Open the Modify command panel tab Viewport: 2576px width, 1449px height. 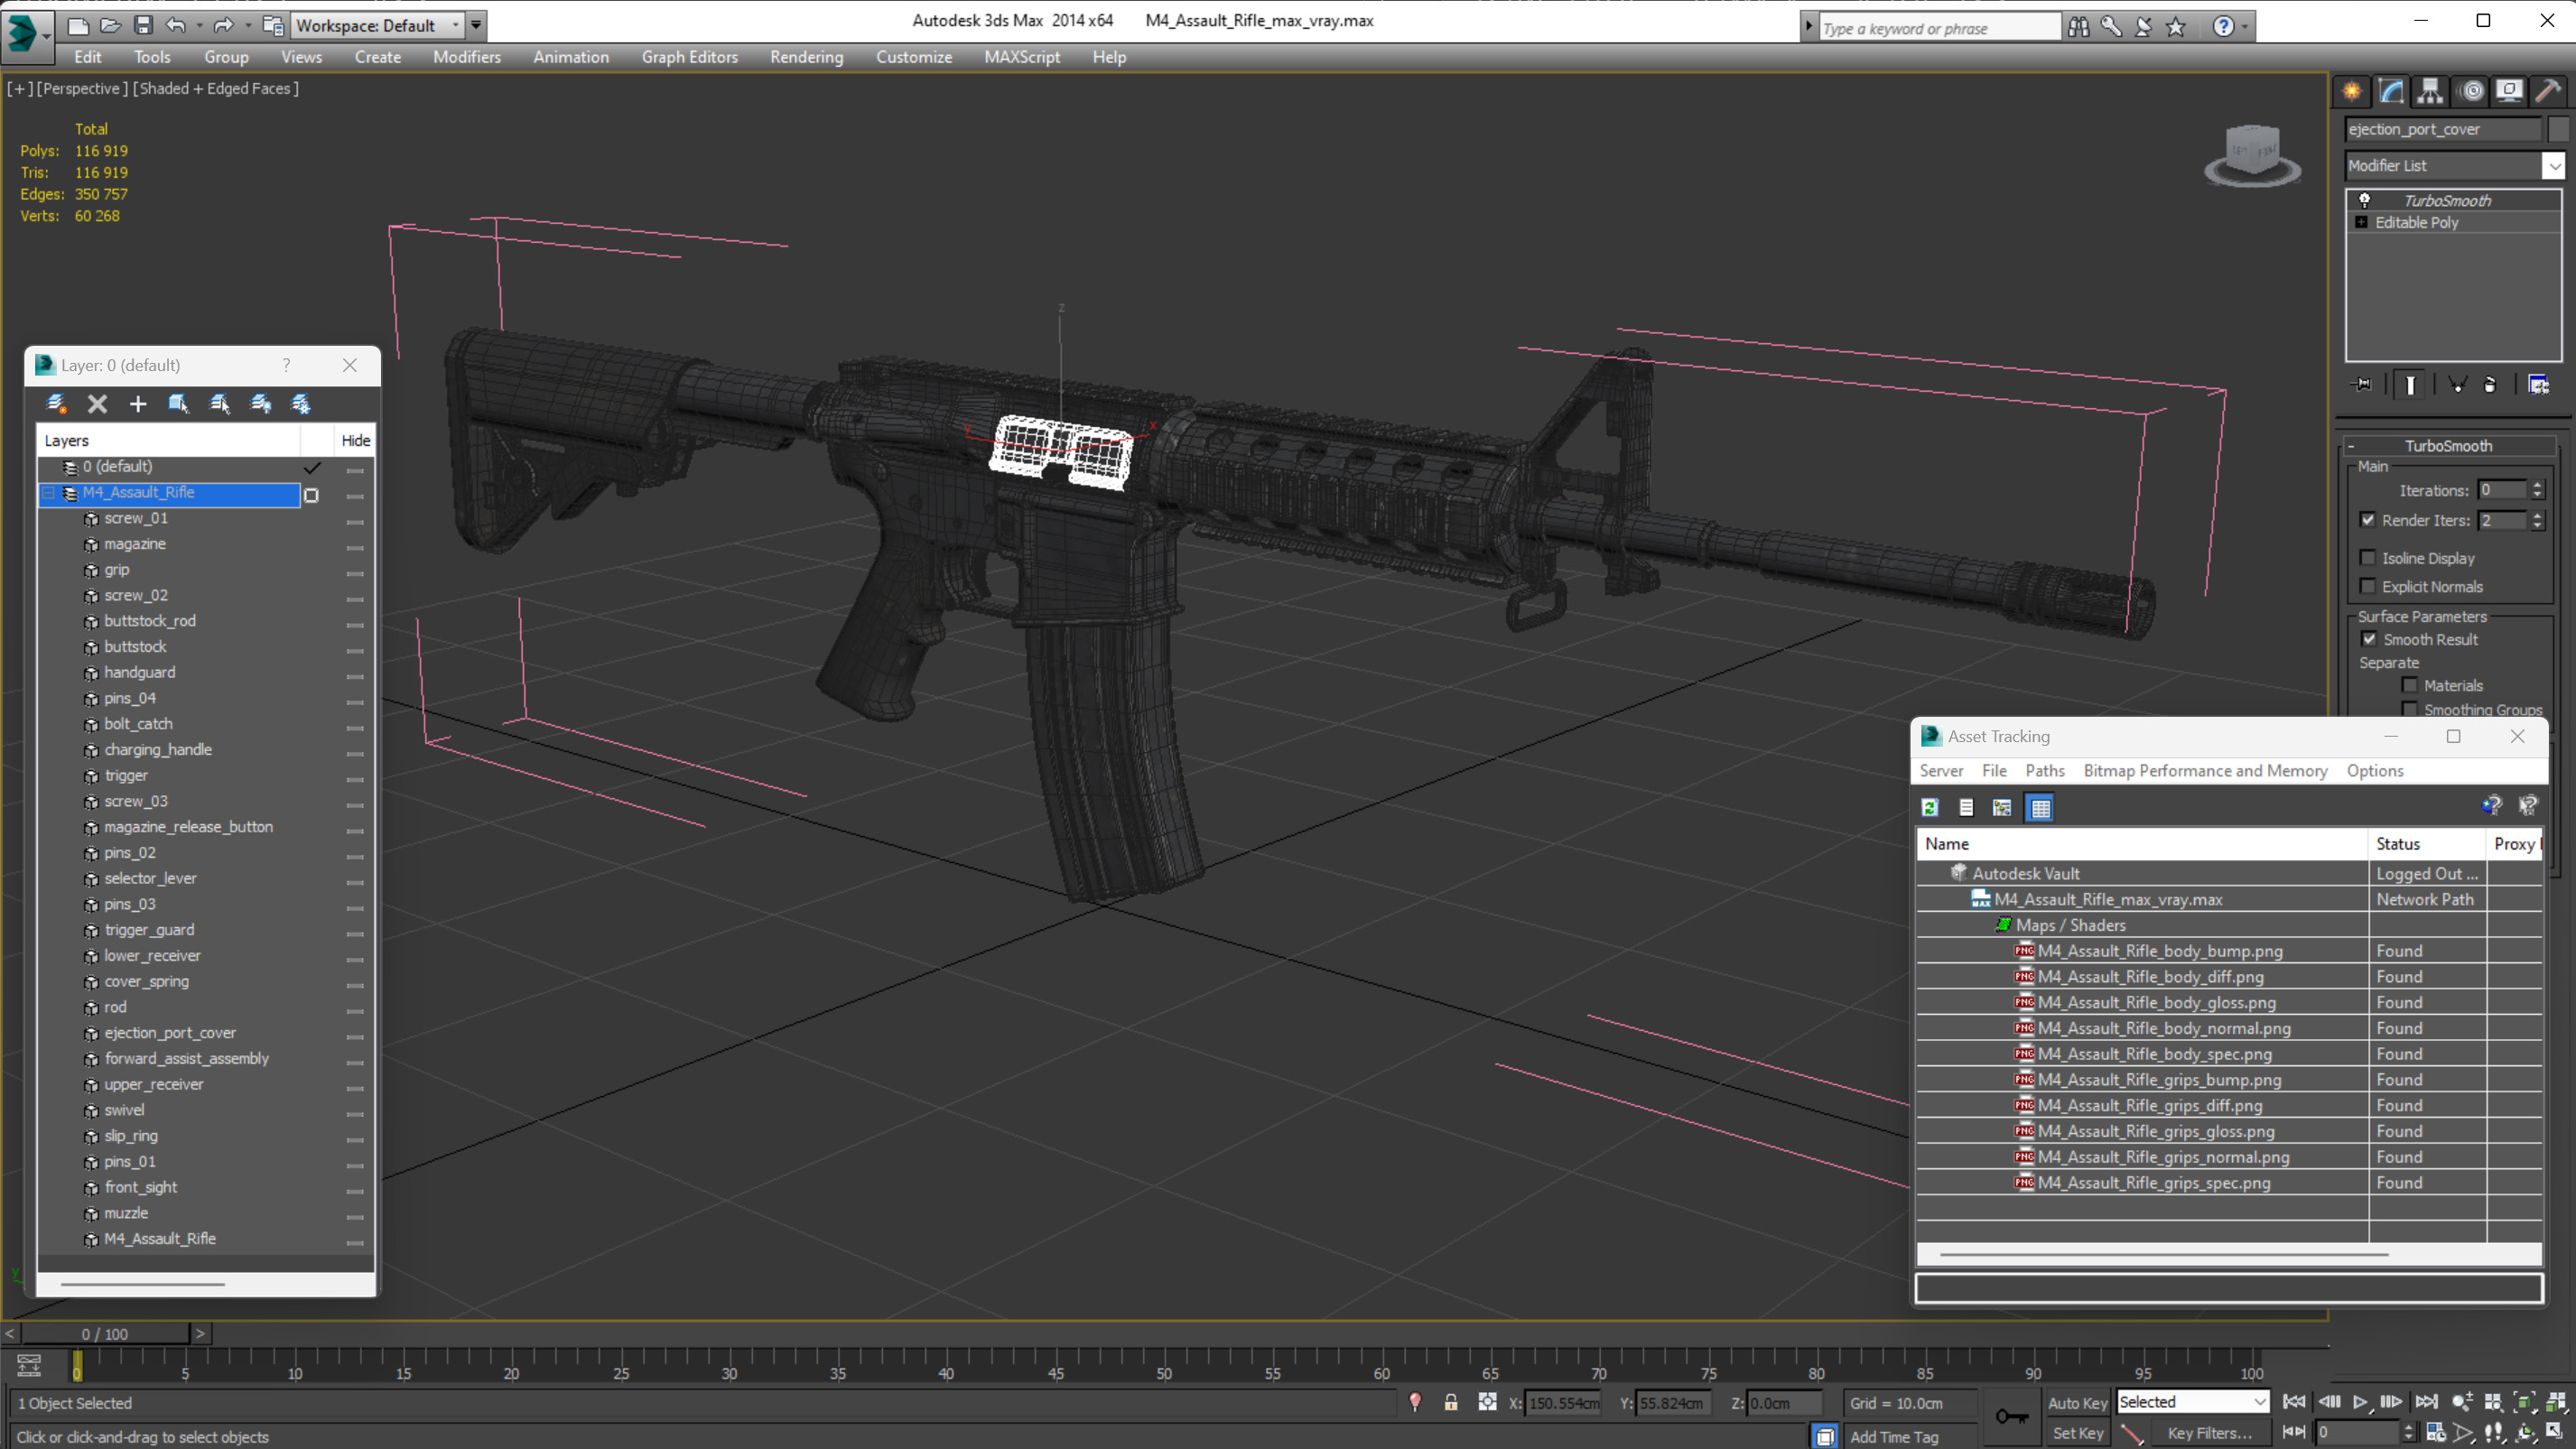pos(2391,91)
